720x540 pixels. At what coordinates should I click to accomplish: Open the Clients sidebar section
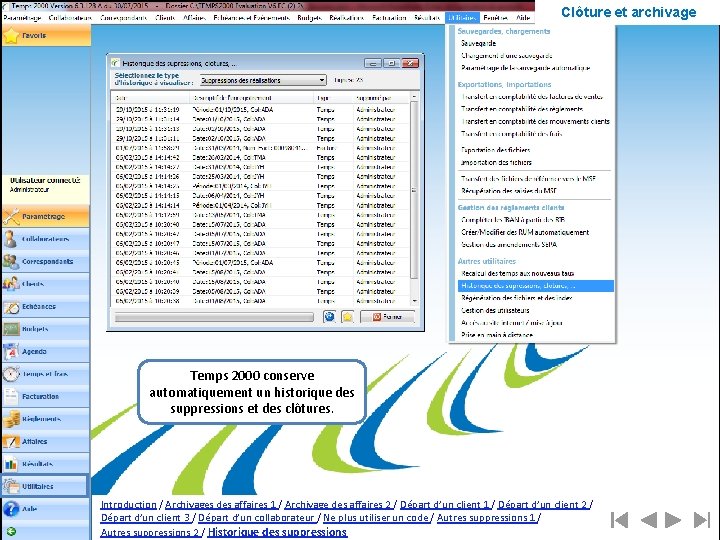tap(45, 284)
